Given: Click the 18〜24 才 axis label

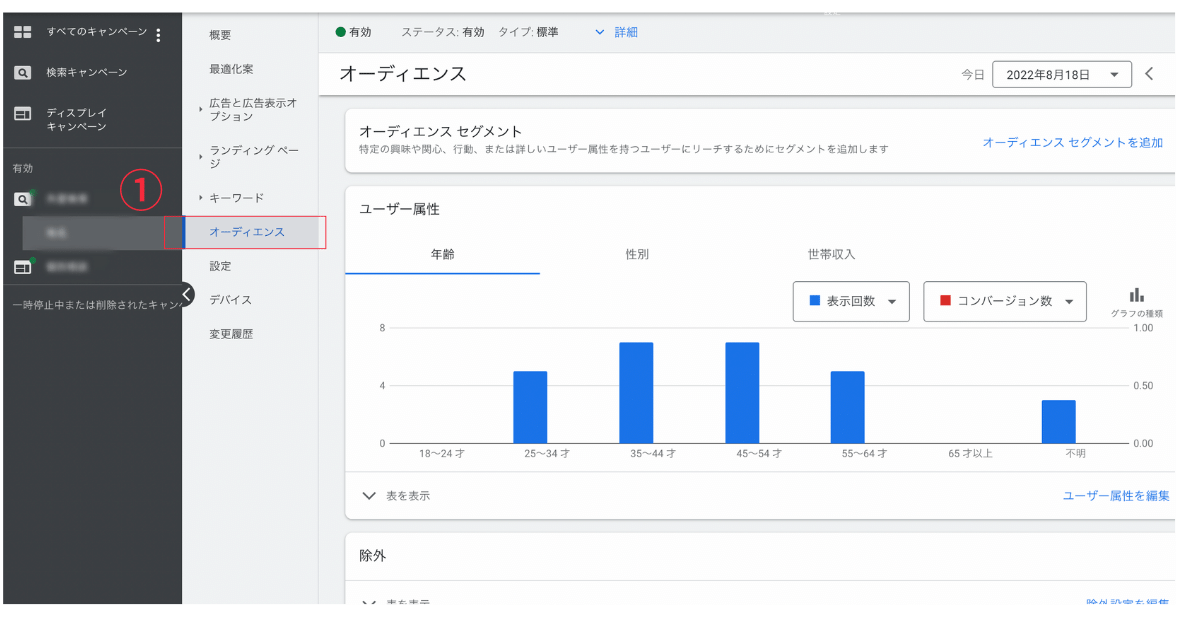Looking at the screenshot, I should click(441, 454).
